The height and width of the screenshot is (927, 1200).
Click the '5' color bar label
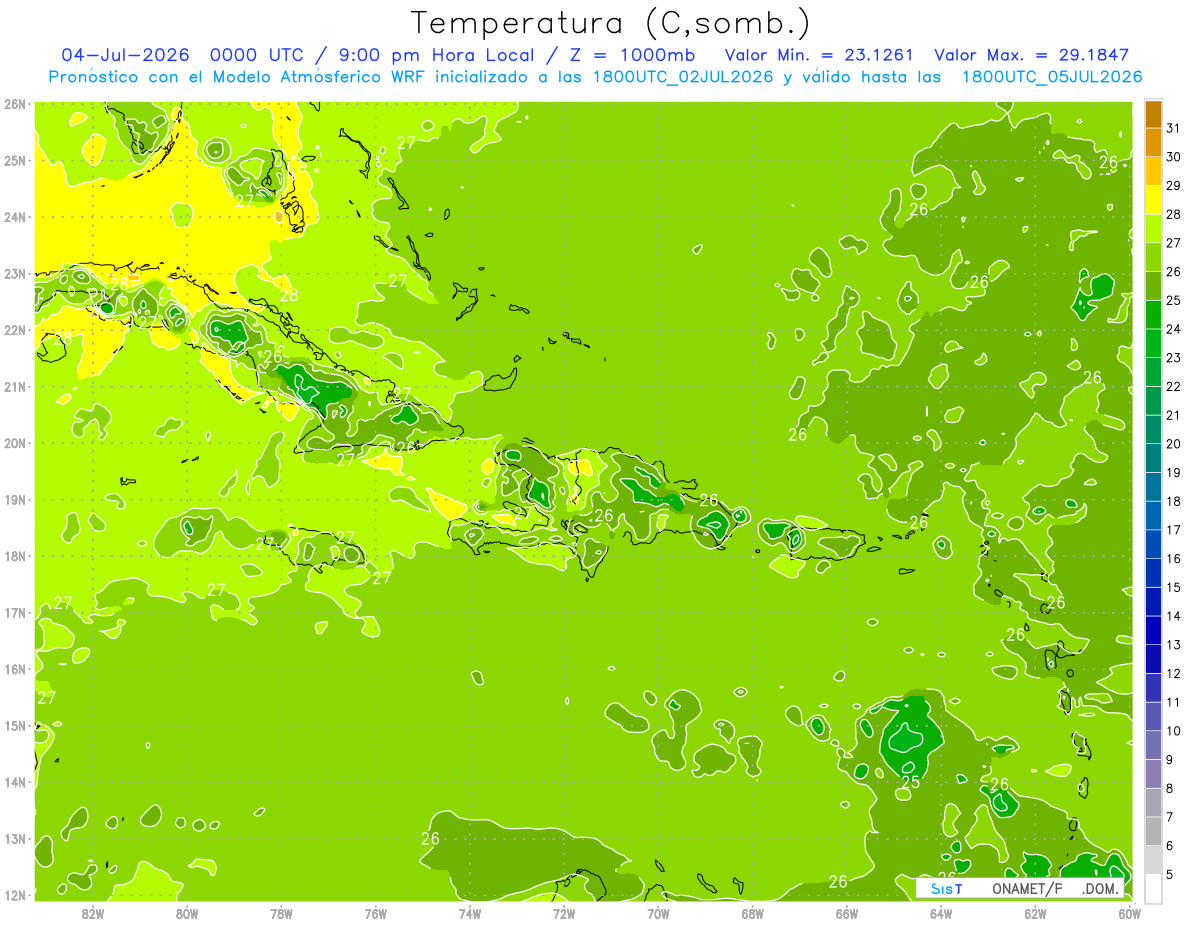pos(1171,874)
